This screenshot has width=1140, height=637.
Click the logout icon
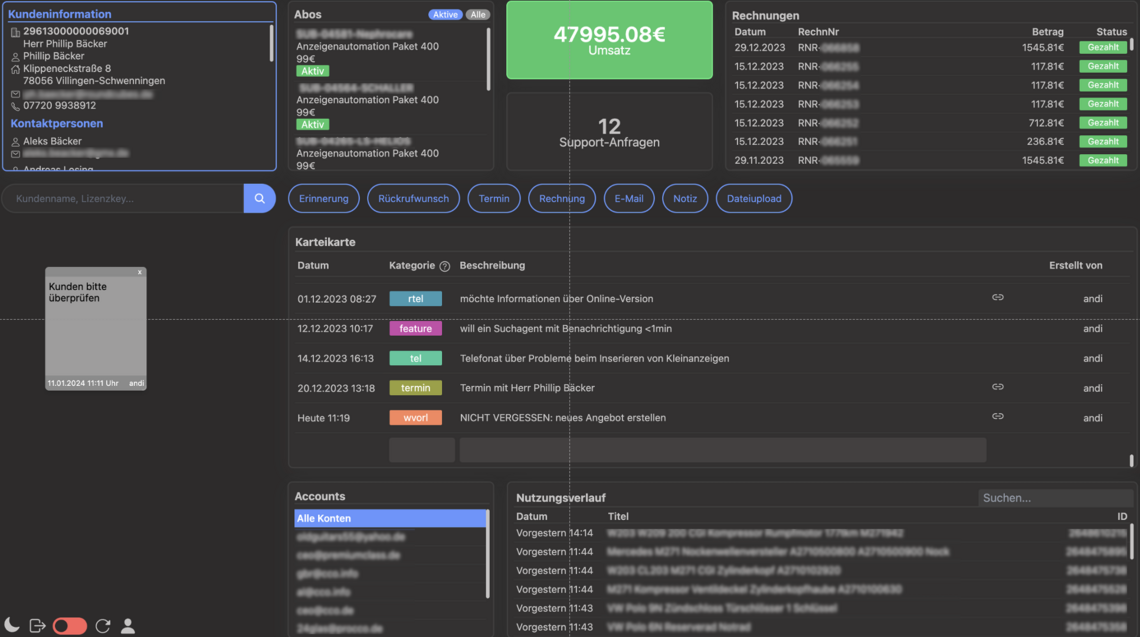tap(38, 626)
